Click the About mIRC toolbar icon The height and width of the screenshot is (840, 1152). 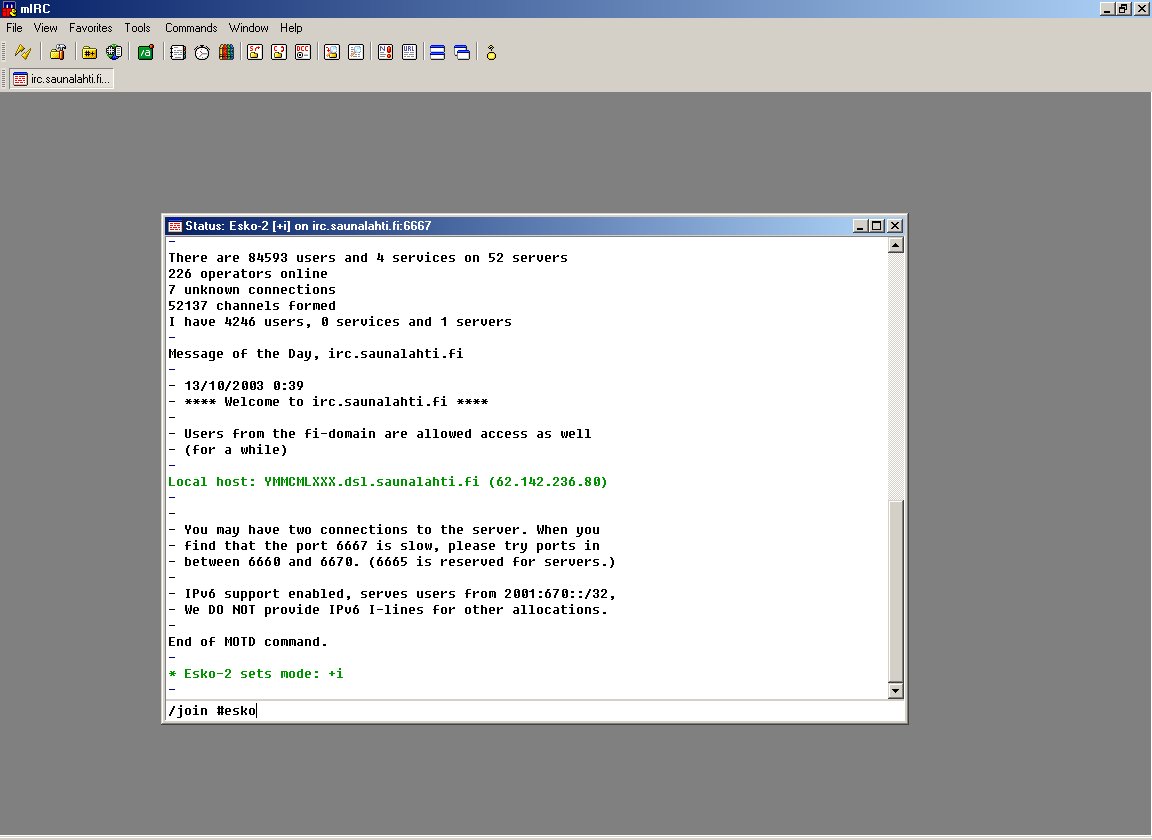click(x=491, y=52)
